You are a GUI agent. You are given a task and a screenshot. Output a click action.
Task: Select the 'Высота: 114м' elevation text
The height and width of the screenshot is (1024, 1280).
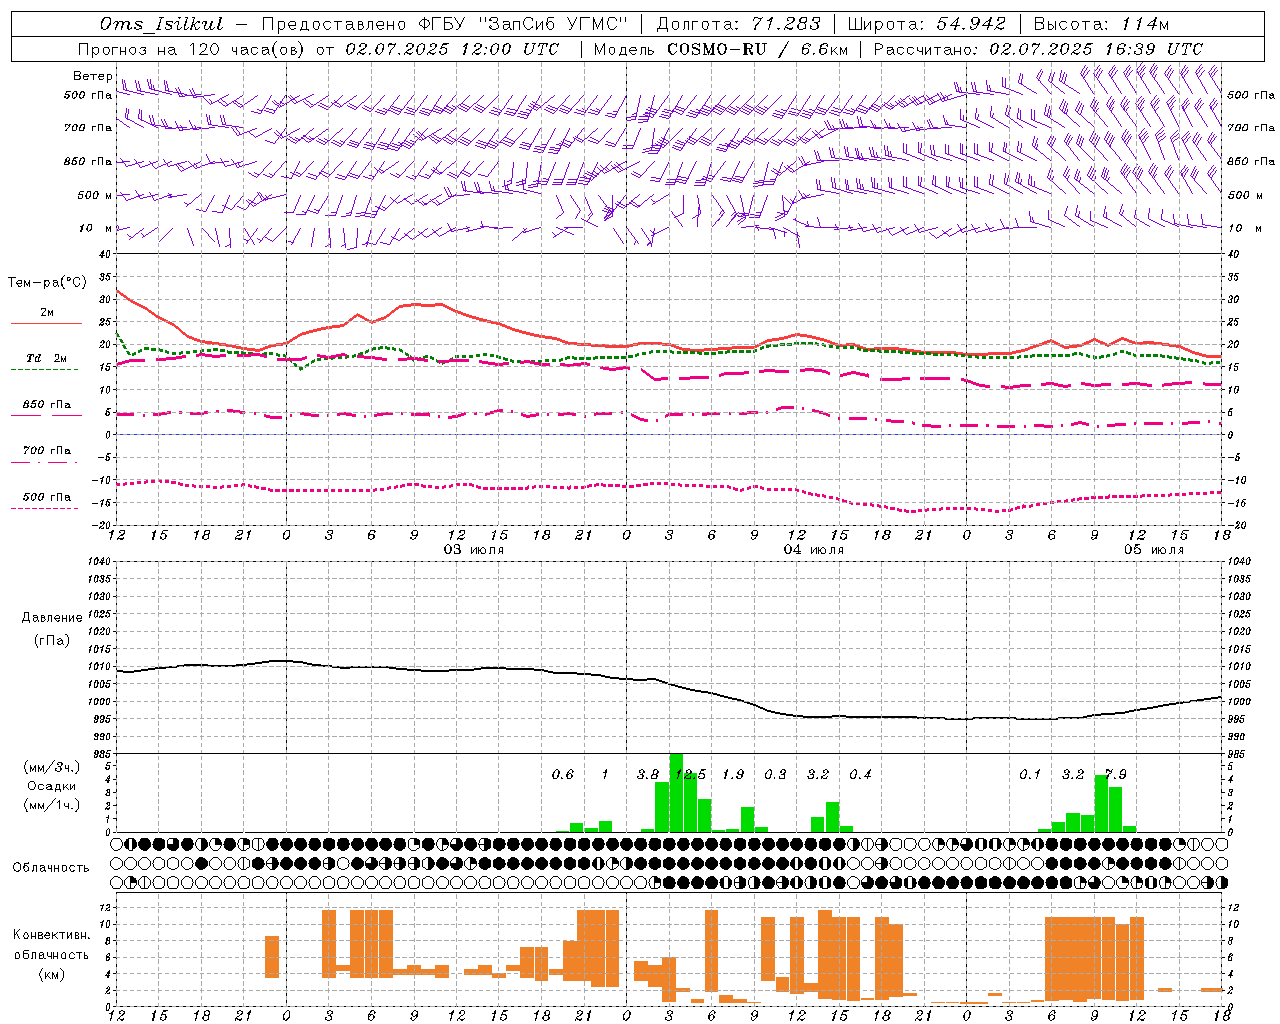(1101, 24)
